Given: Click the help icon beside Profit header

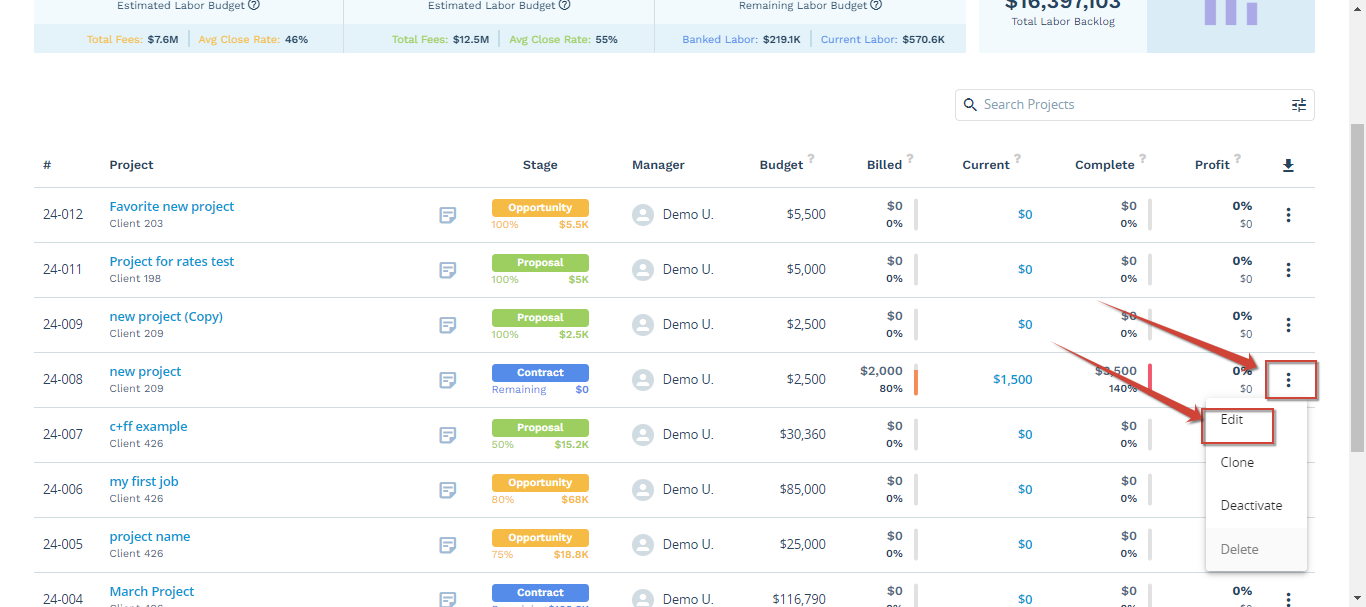Looking at the screenshot, I should pyautogui.click(x=1238, y=158).
